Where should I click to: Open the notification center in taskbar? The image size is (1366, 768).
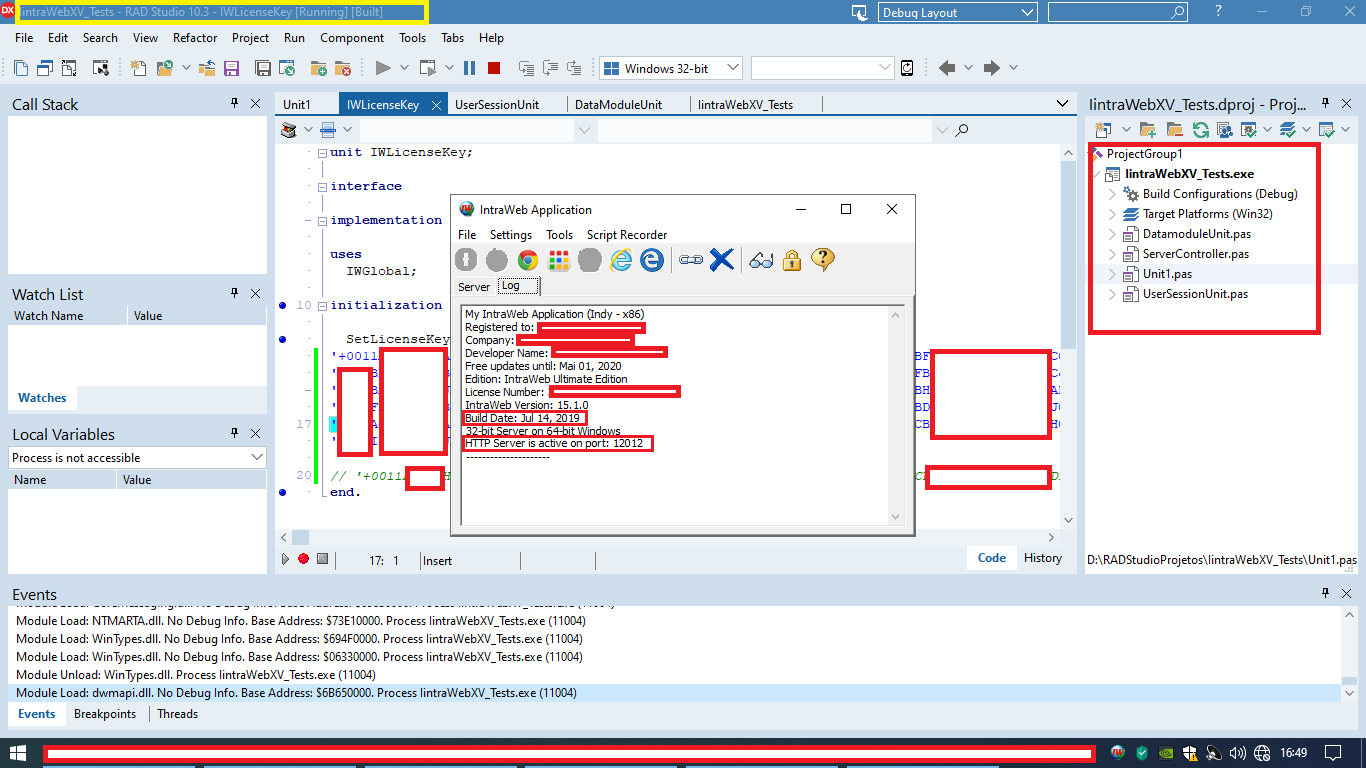[1333, 752]
